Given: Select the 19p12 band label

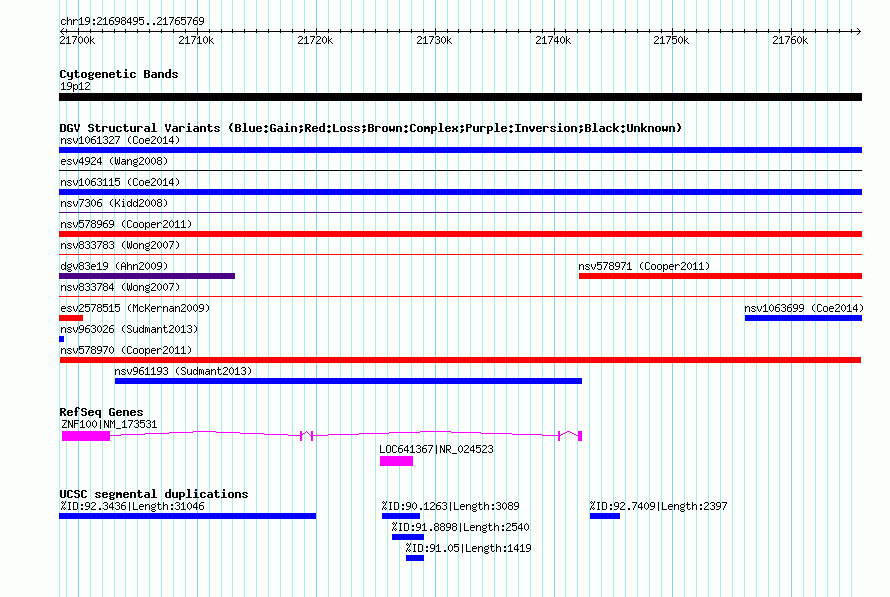Looking at the screenshot, I should pyautogui.click(x=75, y=86).
